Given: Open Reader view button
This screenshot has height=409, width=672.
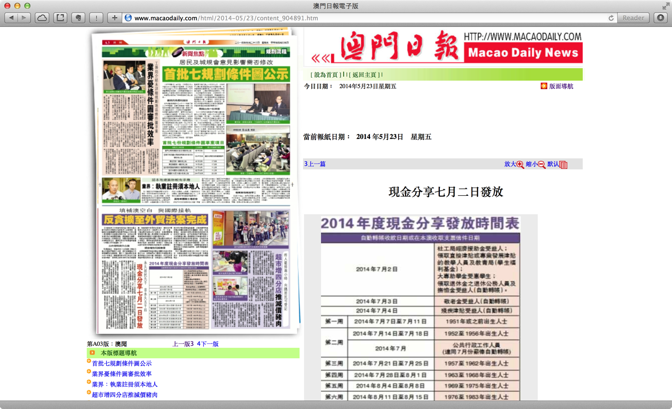Looking at the screenshot, I should (633, 18).
